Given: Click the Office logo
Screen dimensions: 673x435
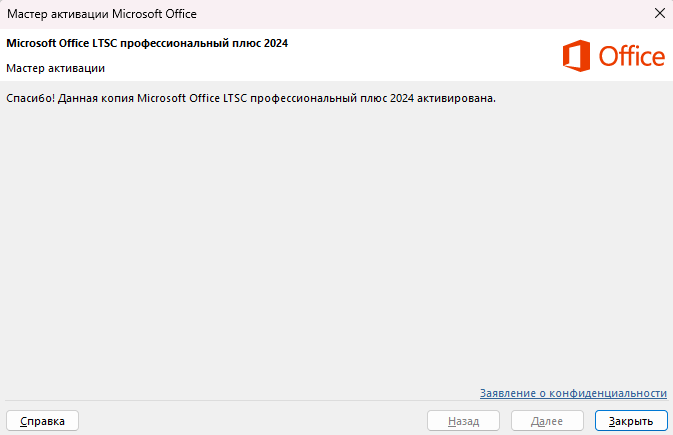Looking at the screenshot, I should (x=614, y=56).
